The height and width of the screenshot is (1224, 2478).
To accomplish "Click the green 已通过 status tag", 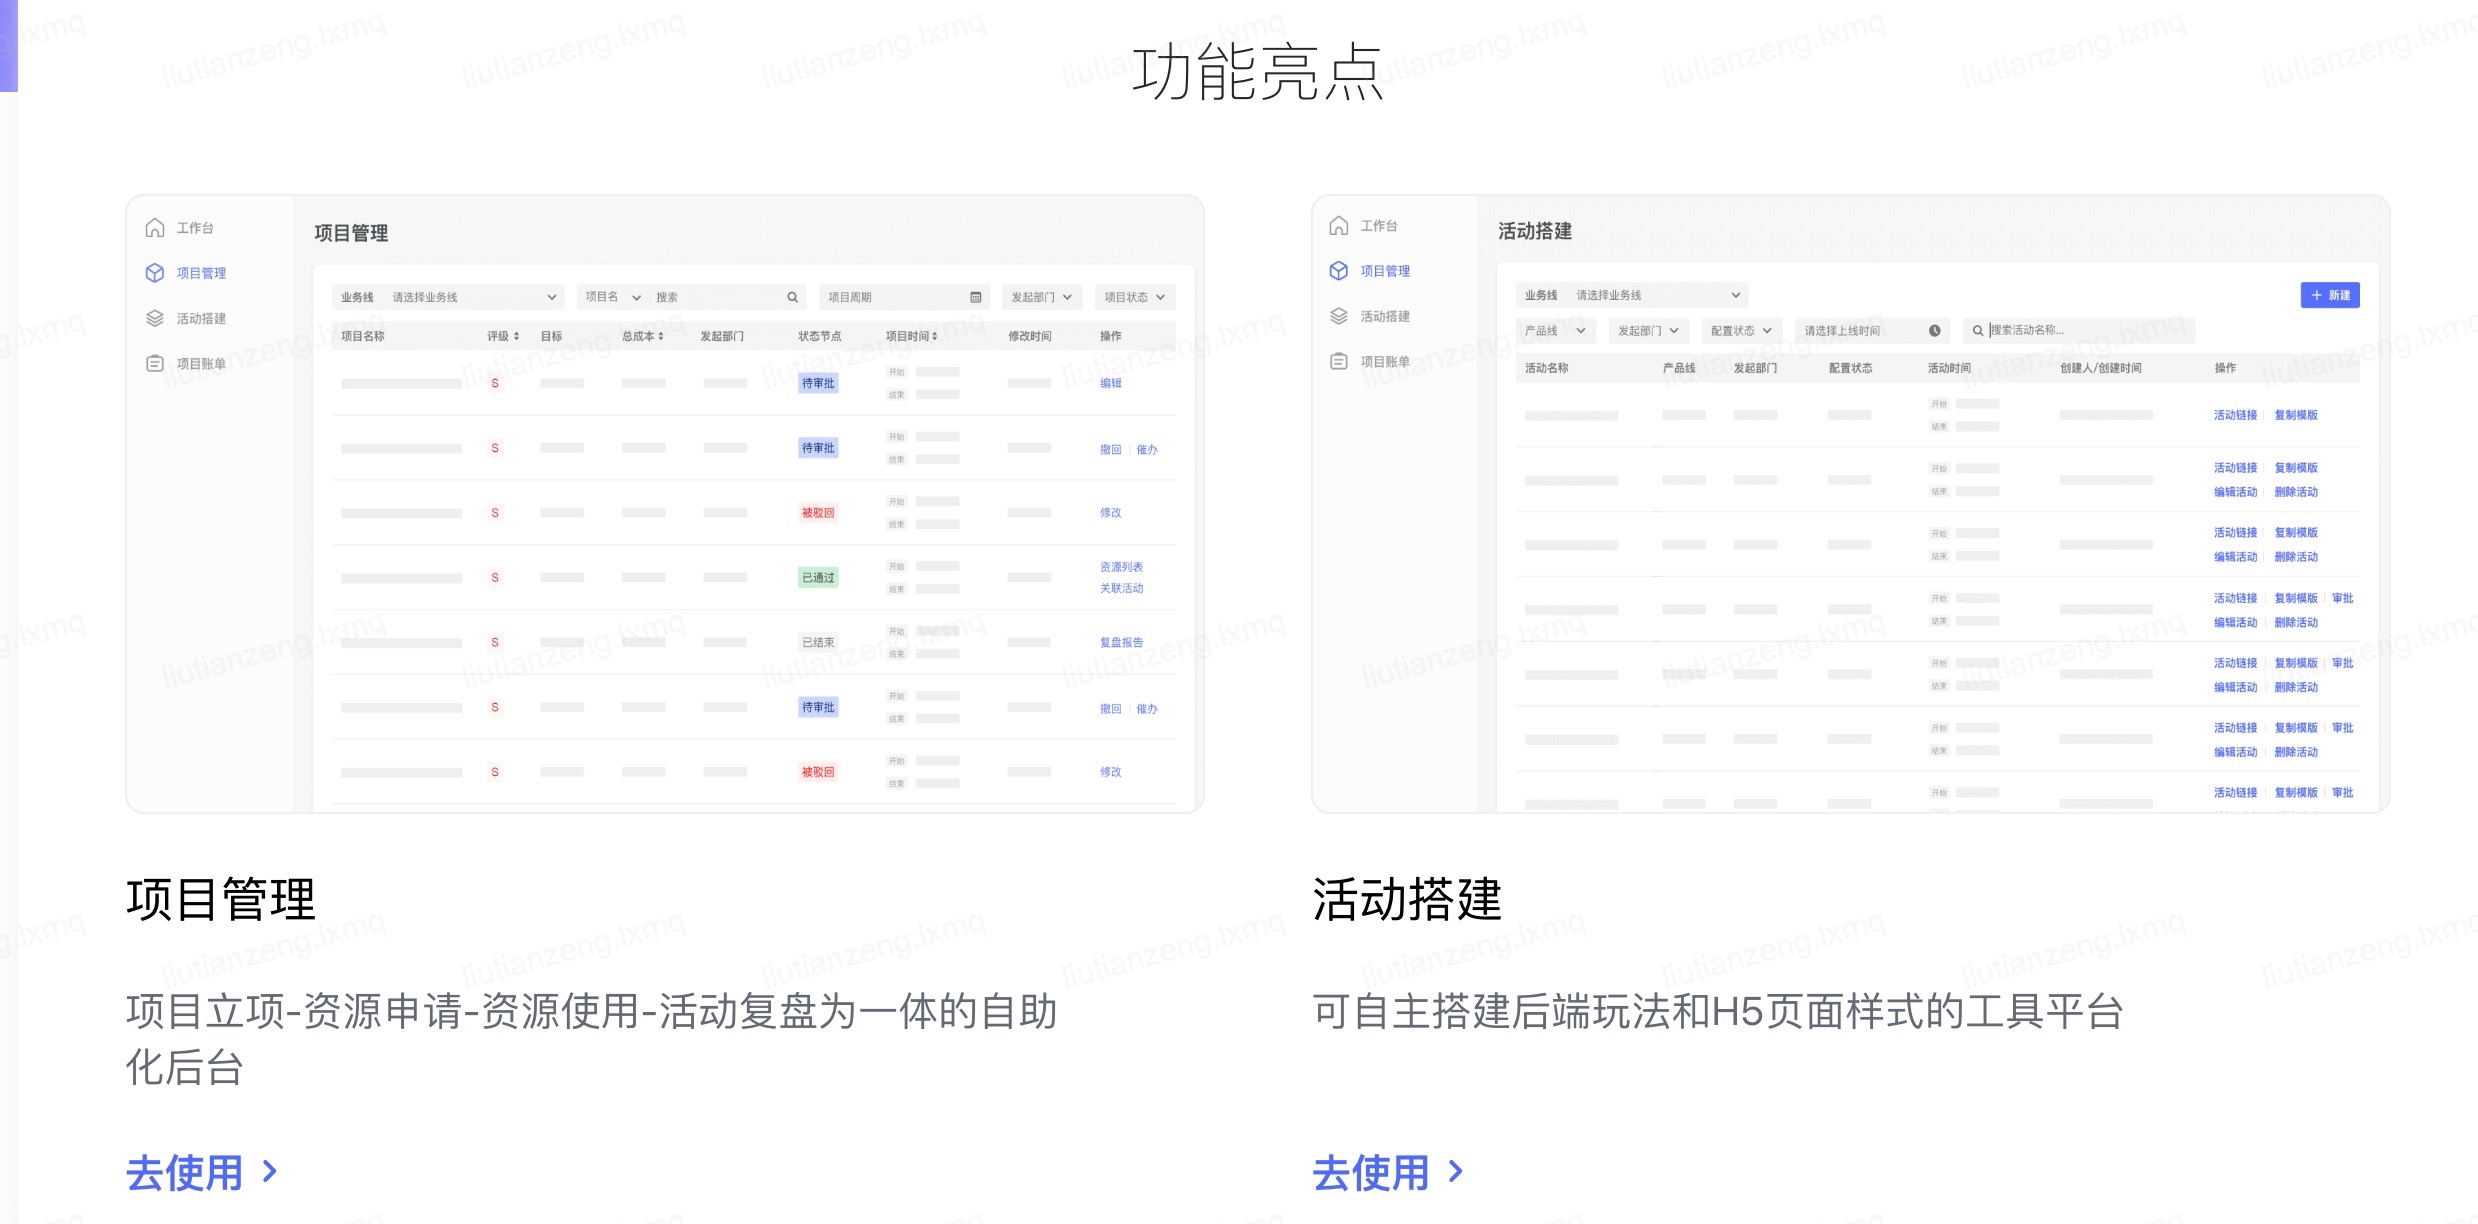I will [818, 577].
